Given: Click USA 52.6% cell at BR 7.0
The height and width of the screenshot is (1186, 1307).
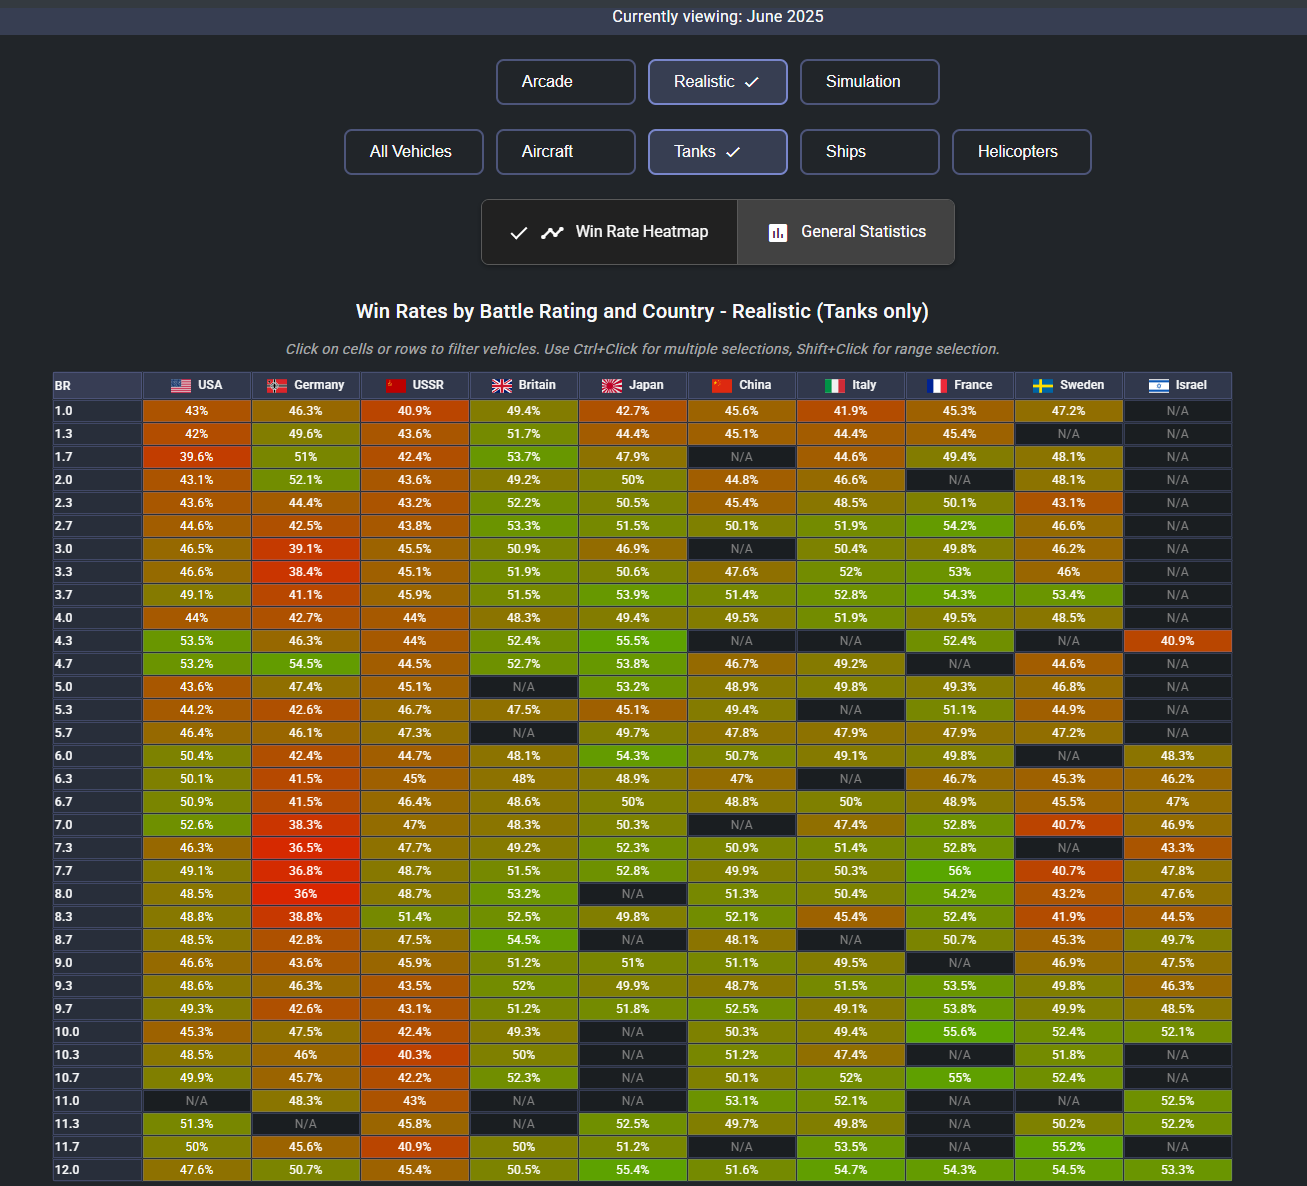Looking at the screenshot, I should (196, 825).
